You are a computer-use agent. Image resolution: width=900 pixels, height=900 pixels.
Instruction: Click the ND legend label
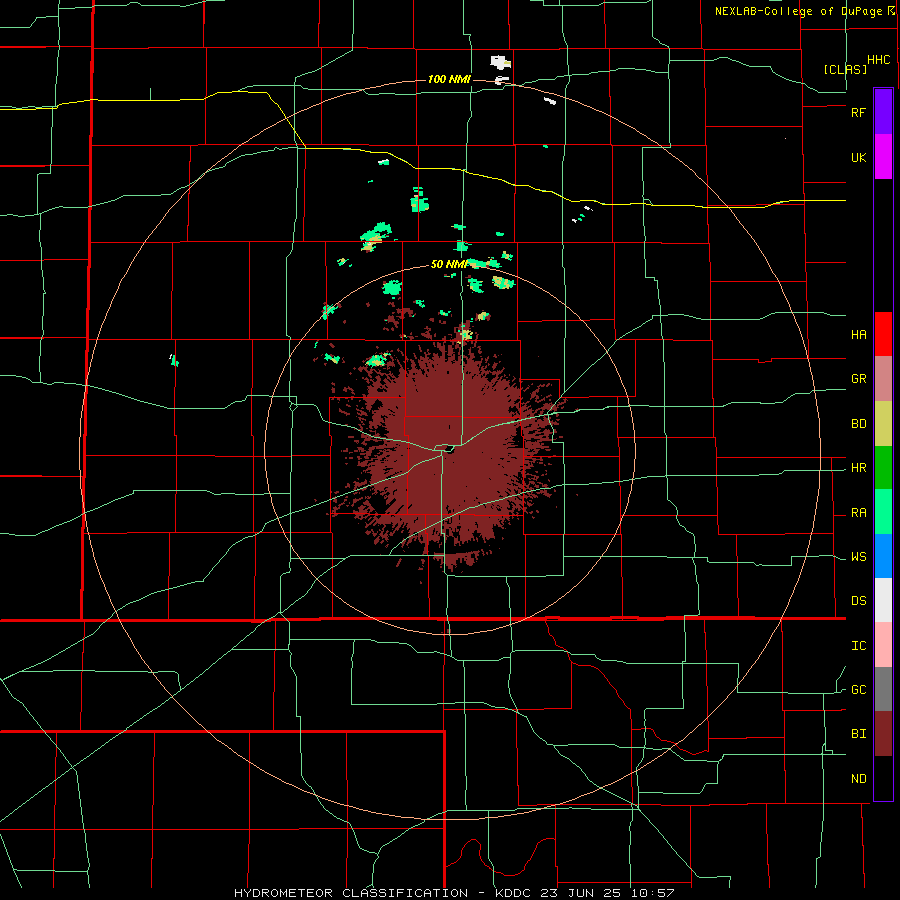[858, 779]
